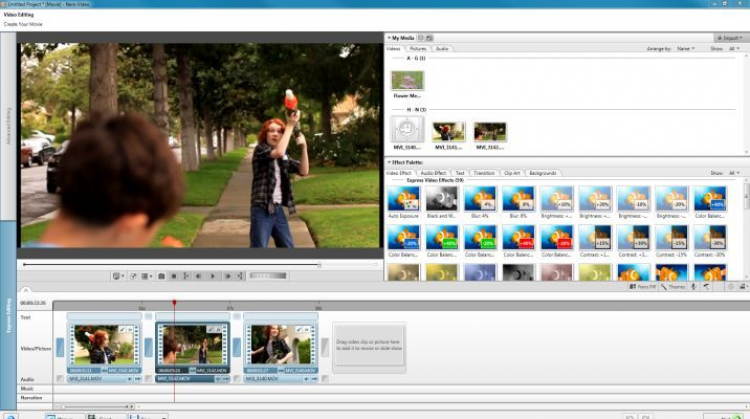Choose the Blur 4% effect icon
Screen dimensions: 750x419
tap(480, 198)
